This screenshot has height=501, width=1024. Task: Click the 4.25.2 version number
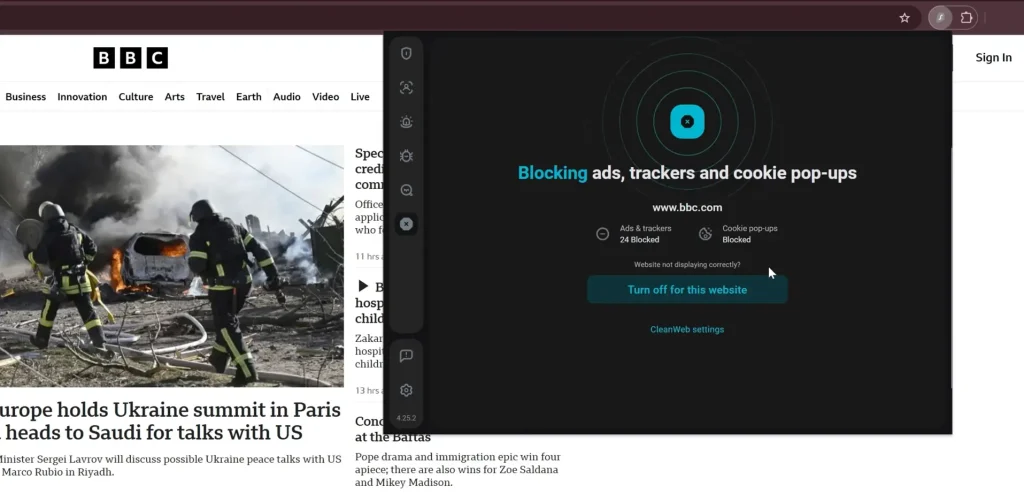(406, 418)
